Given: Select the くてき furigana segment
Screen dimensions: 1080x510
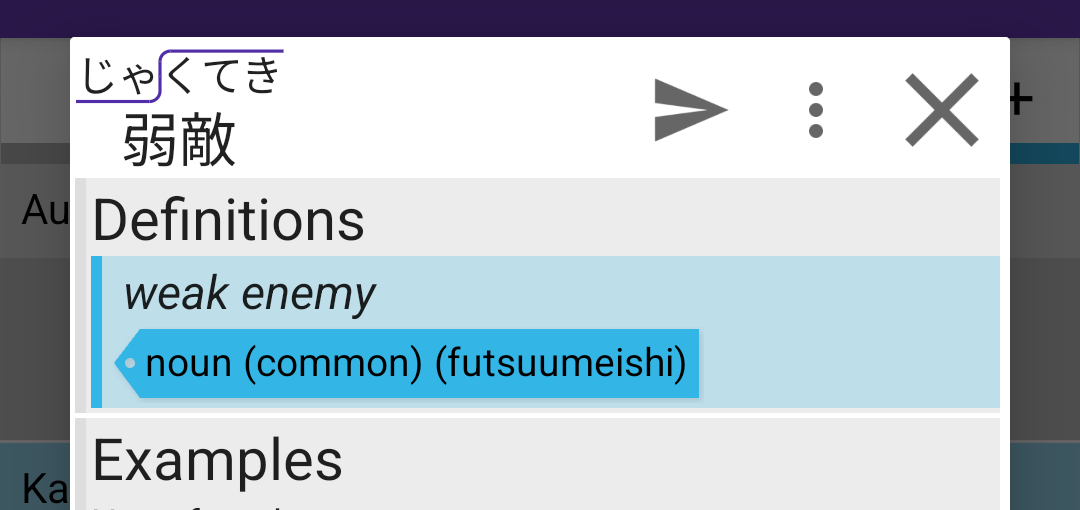Looking at the screenshot, I should (x=224, y=75).
